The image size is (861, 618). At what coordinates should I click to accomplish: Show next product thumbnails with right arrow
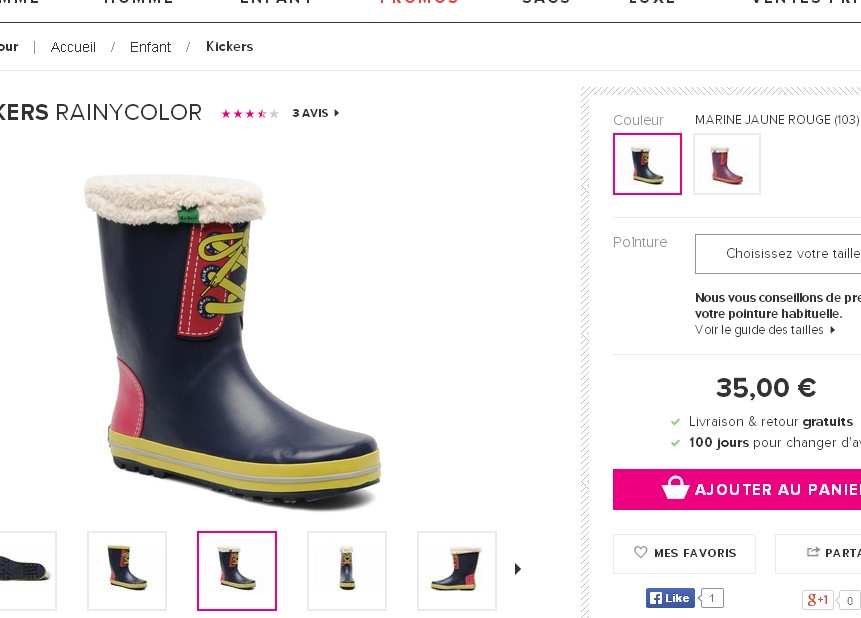click(518, 569)
